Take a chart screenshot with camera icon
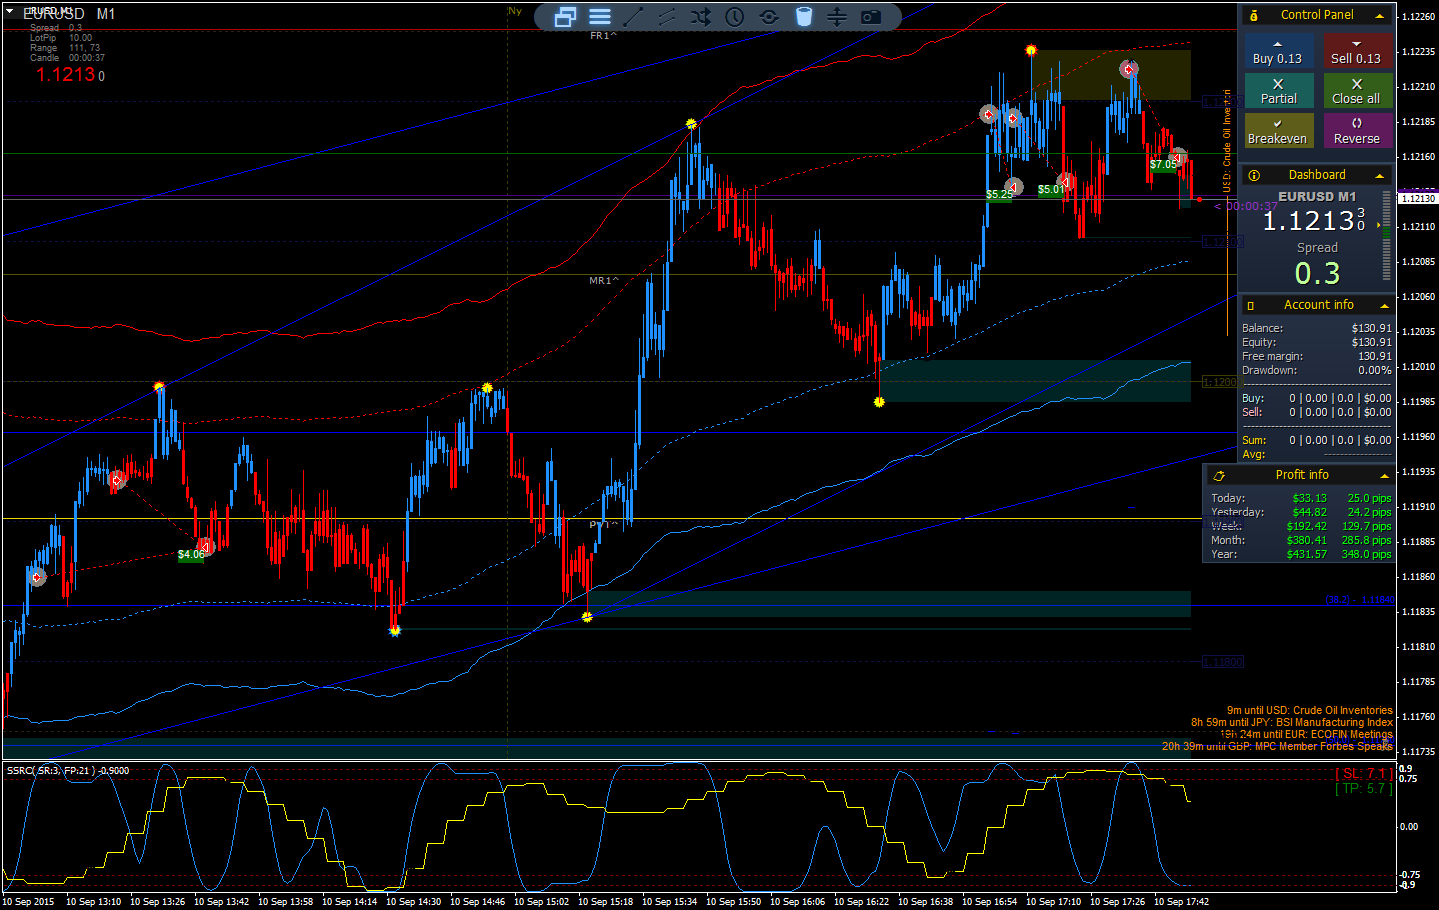 click(x=871, y=17)
